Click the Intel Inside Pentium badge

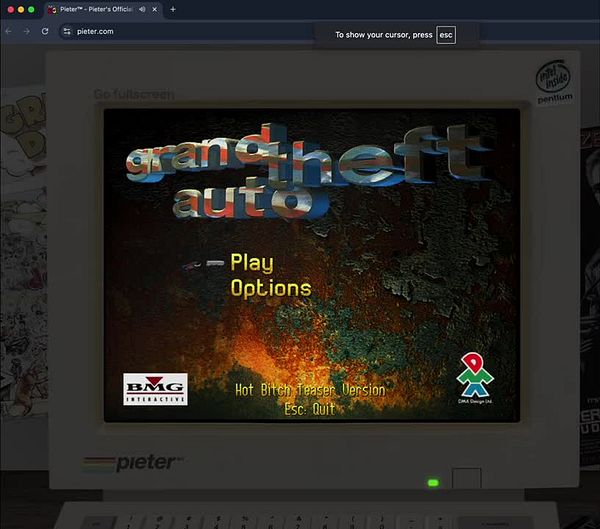(554, 81)
